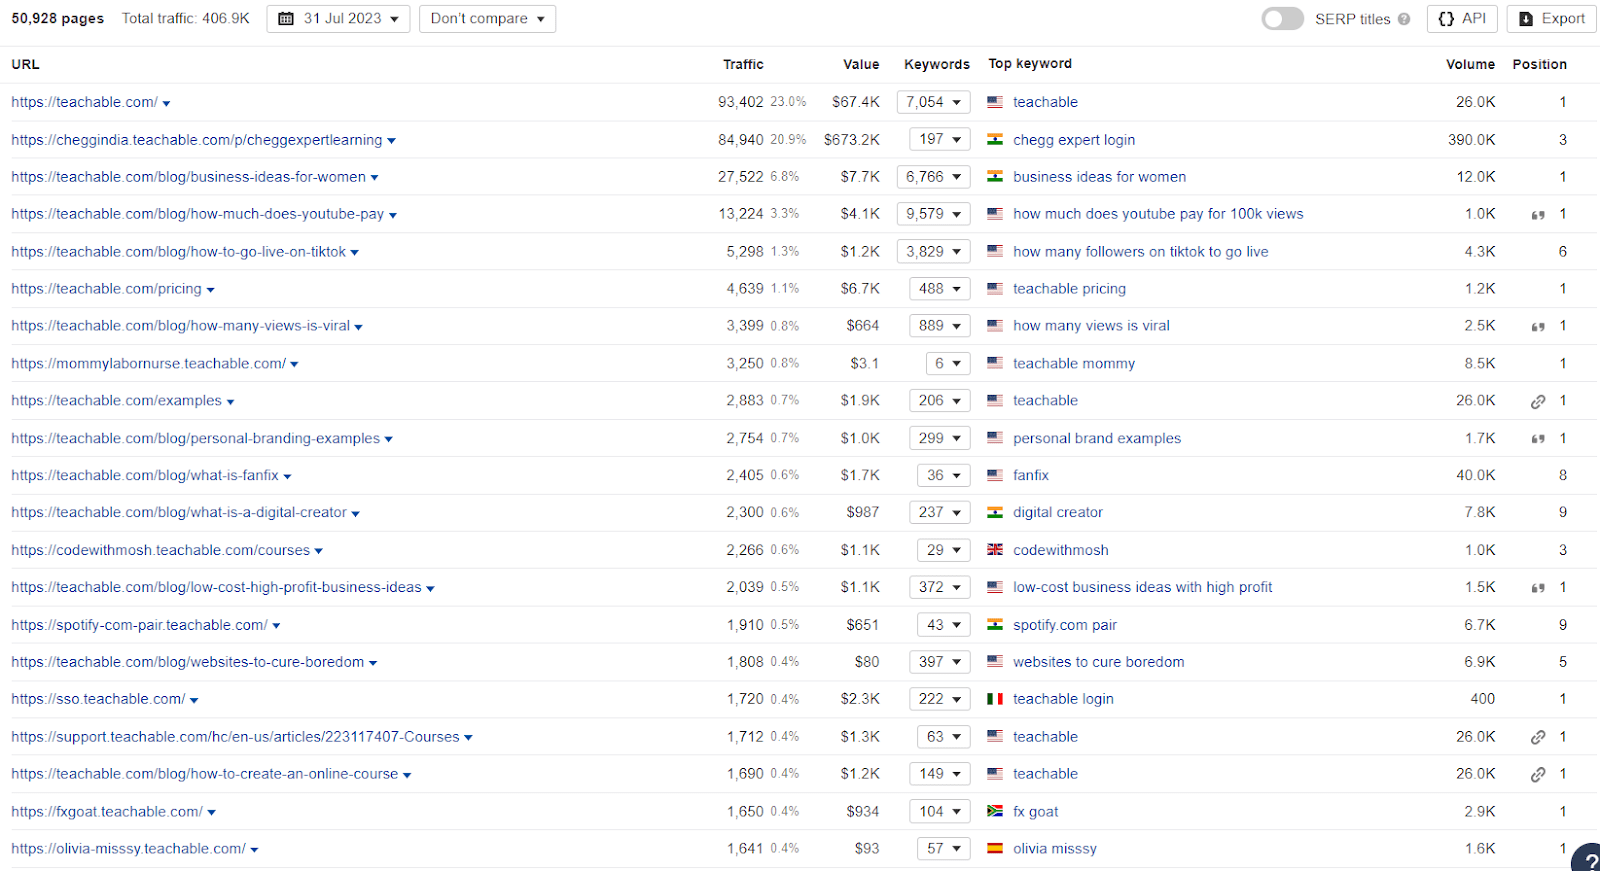Click the 390.0K volume value
The width and height of the screenshot is (1600, 871).
(1471, 140)
